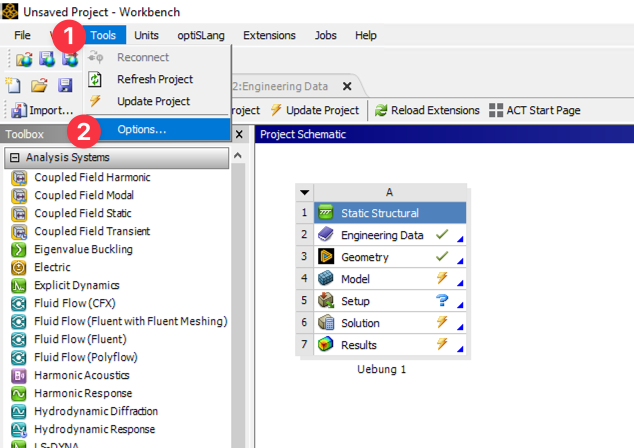Select Eigenvalue Buckling system icon
The image size is (634, 448).
(18, 249)
